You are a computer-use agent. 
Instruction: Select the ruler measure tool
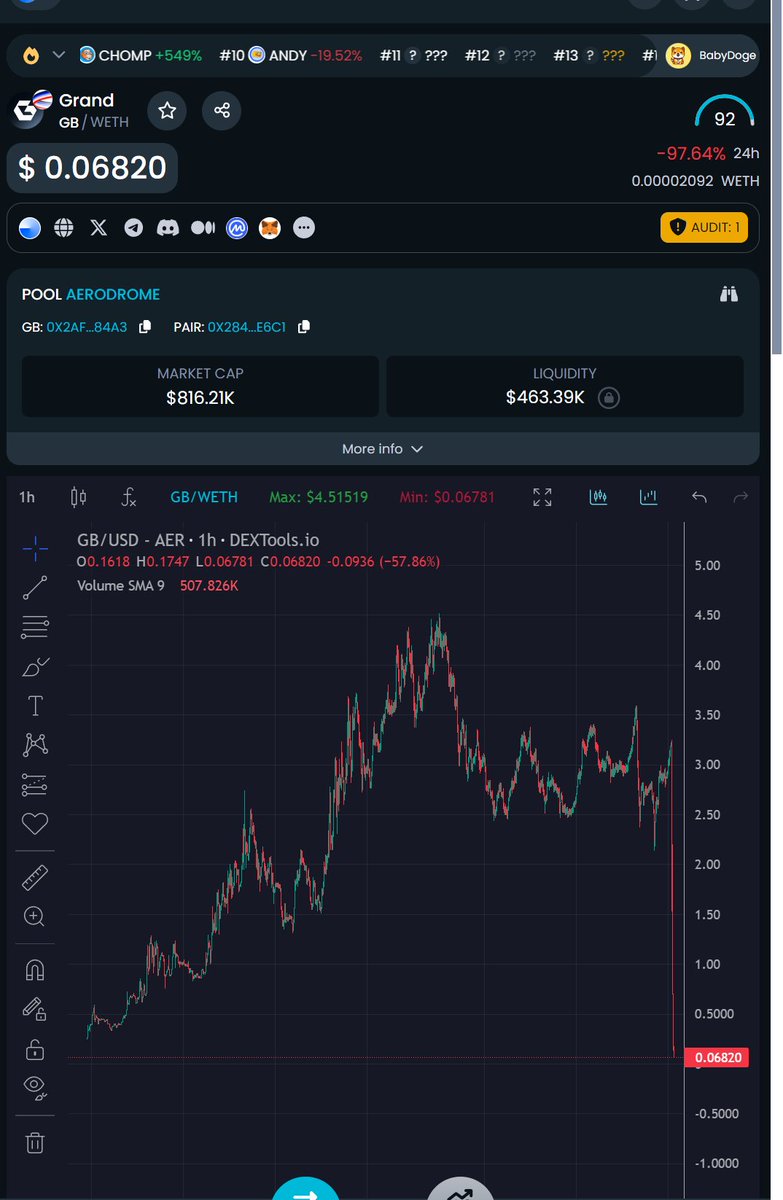point(35,878)
